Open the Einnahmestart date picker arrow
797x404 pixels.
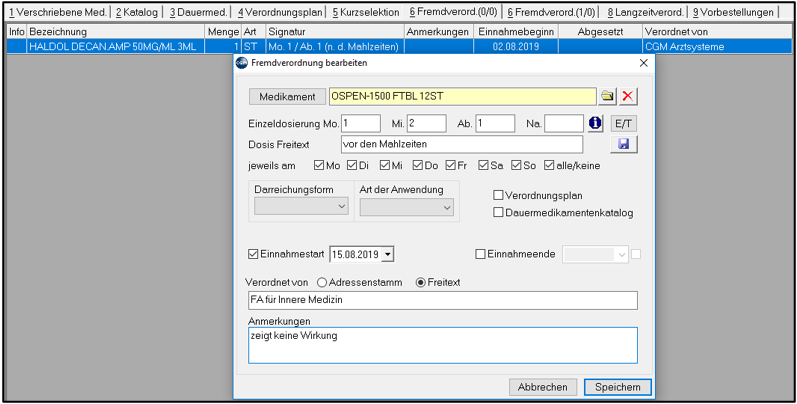click(x=388, y=255)
